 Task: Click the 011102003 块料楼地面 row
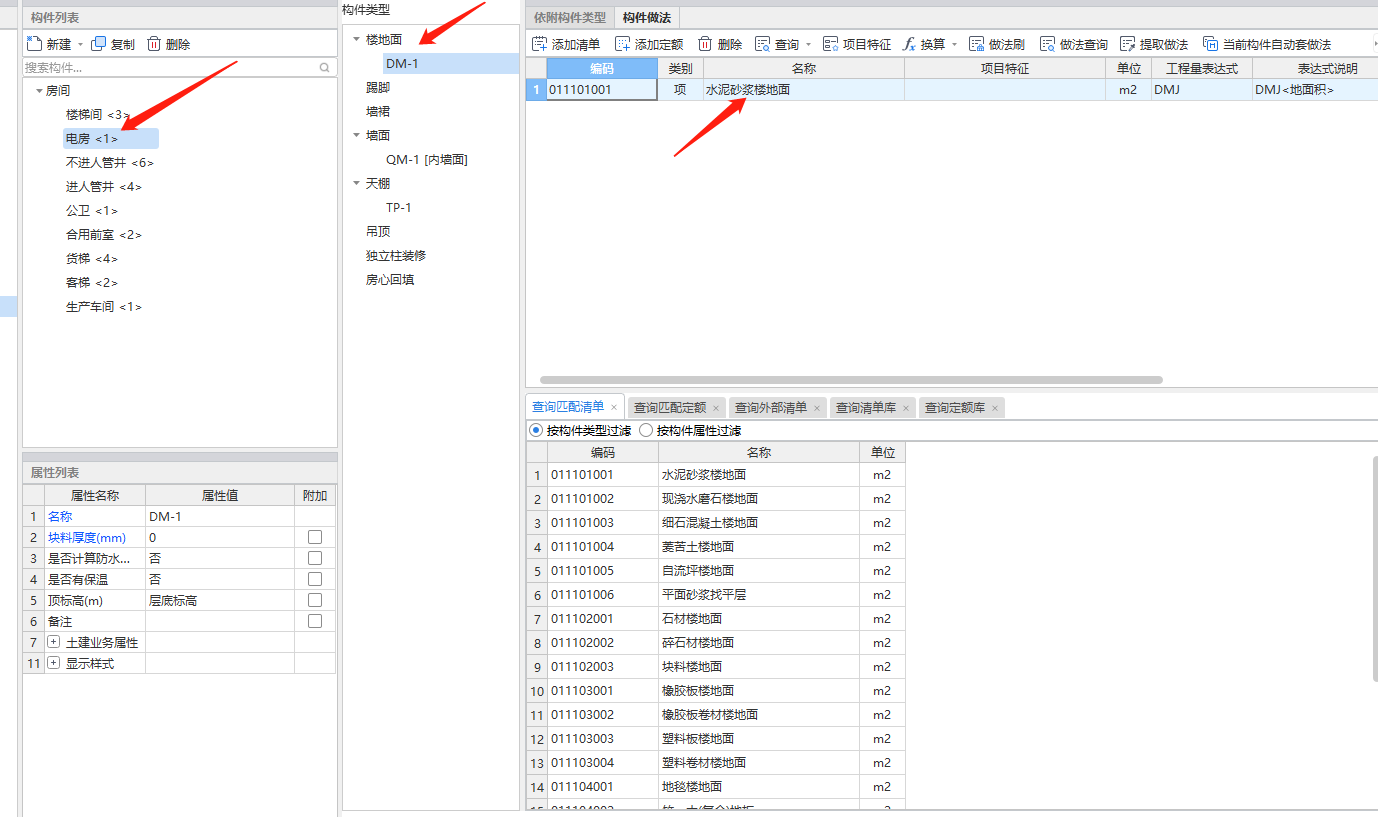[716, 667]
